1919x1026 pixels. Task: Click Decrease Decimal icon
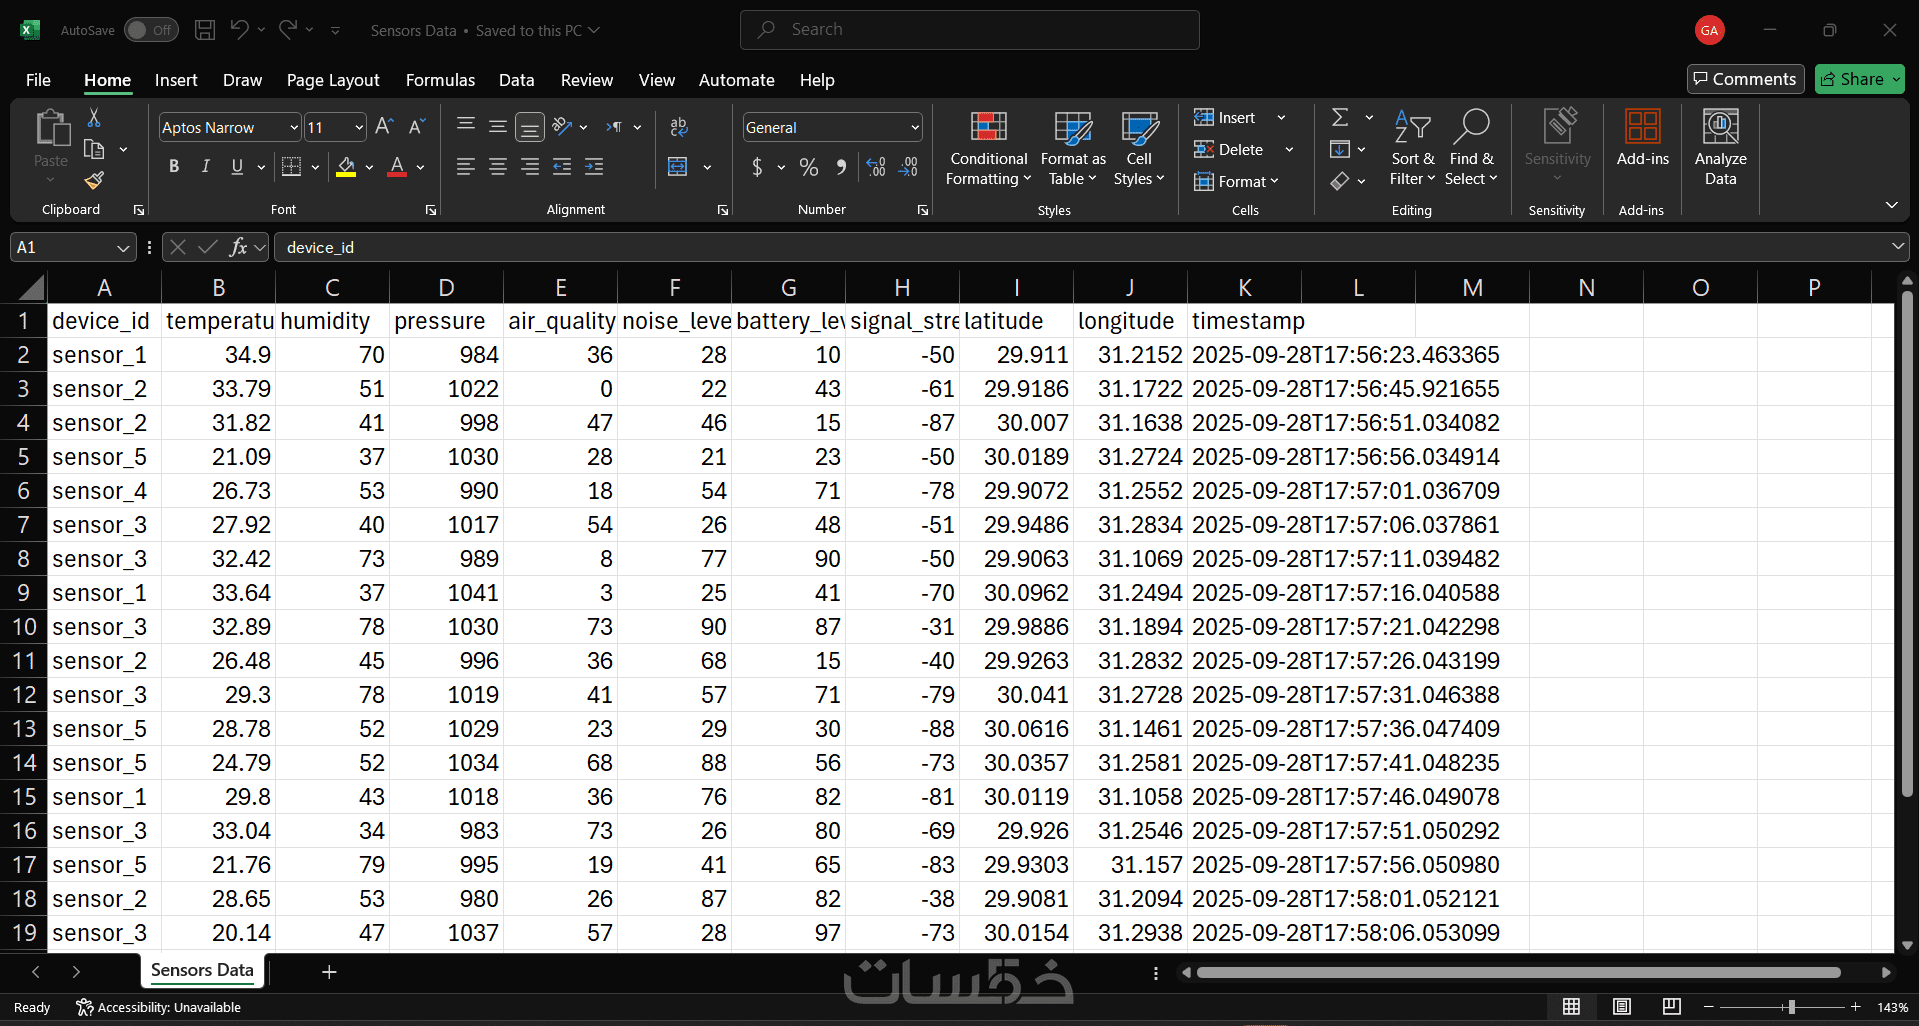(x=908, y=167)
